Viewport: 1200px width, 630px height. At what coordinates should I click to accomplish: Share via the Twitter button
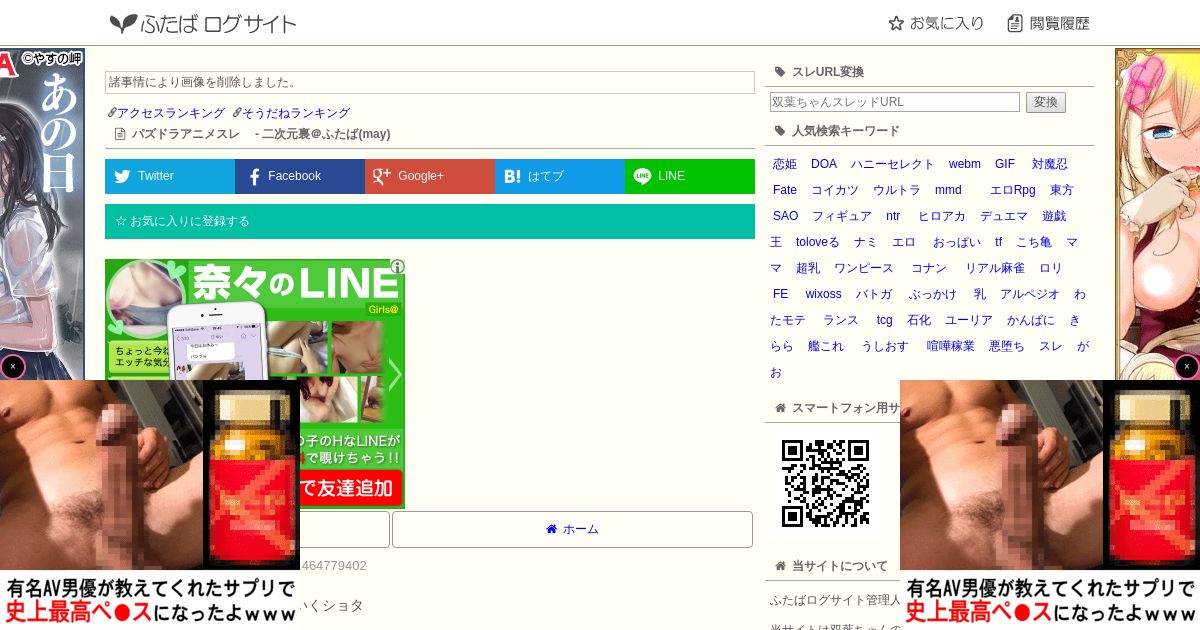pos(170,176)
